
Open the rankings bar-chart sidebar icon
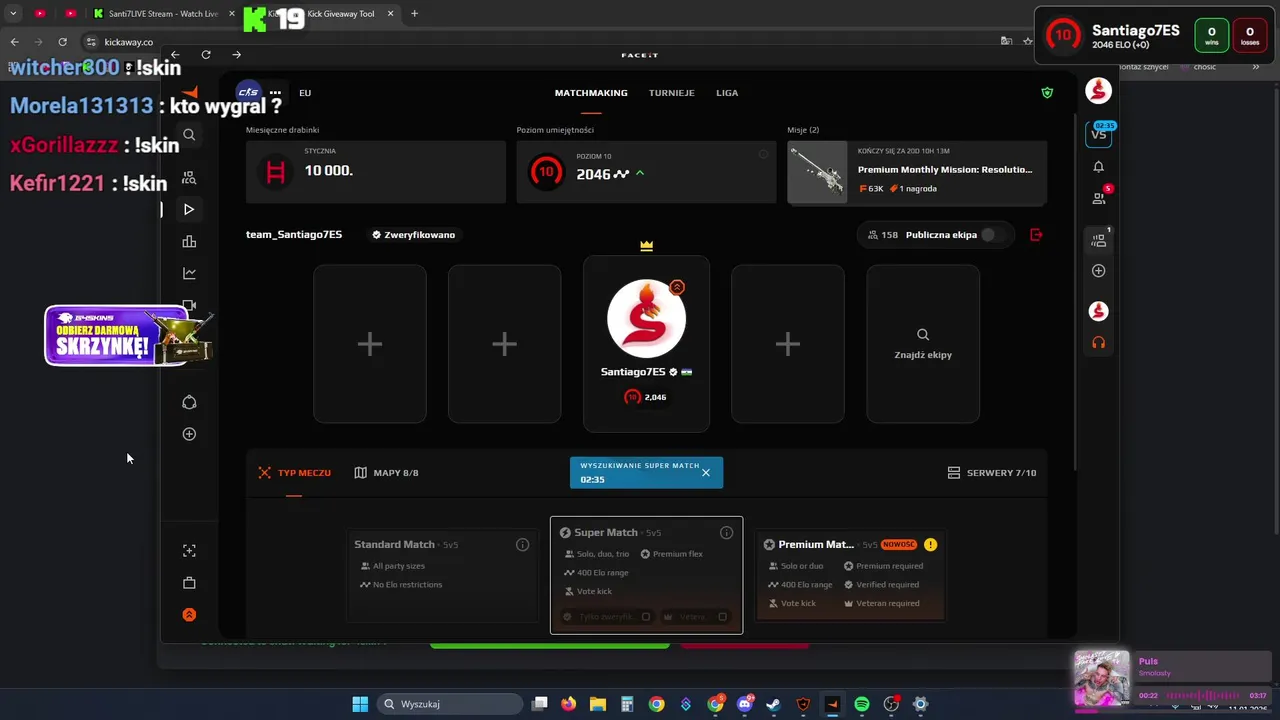click(x=189, y=241)
